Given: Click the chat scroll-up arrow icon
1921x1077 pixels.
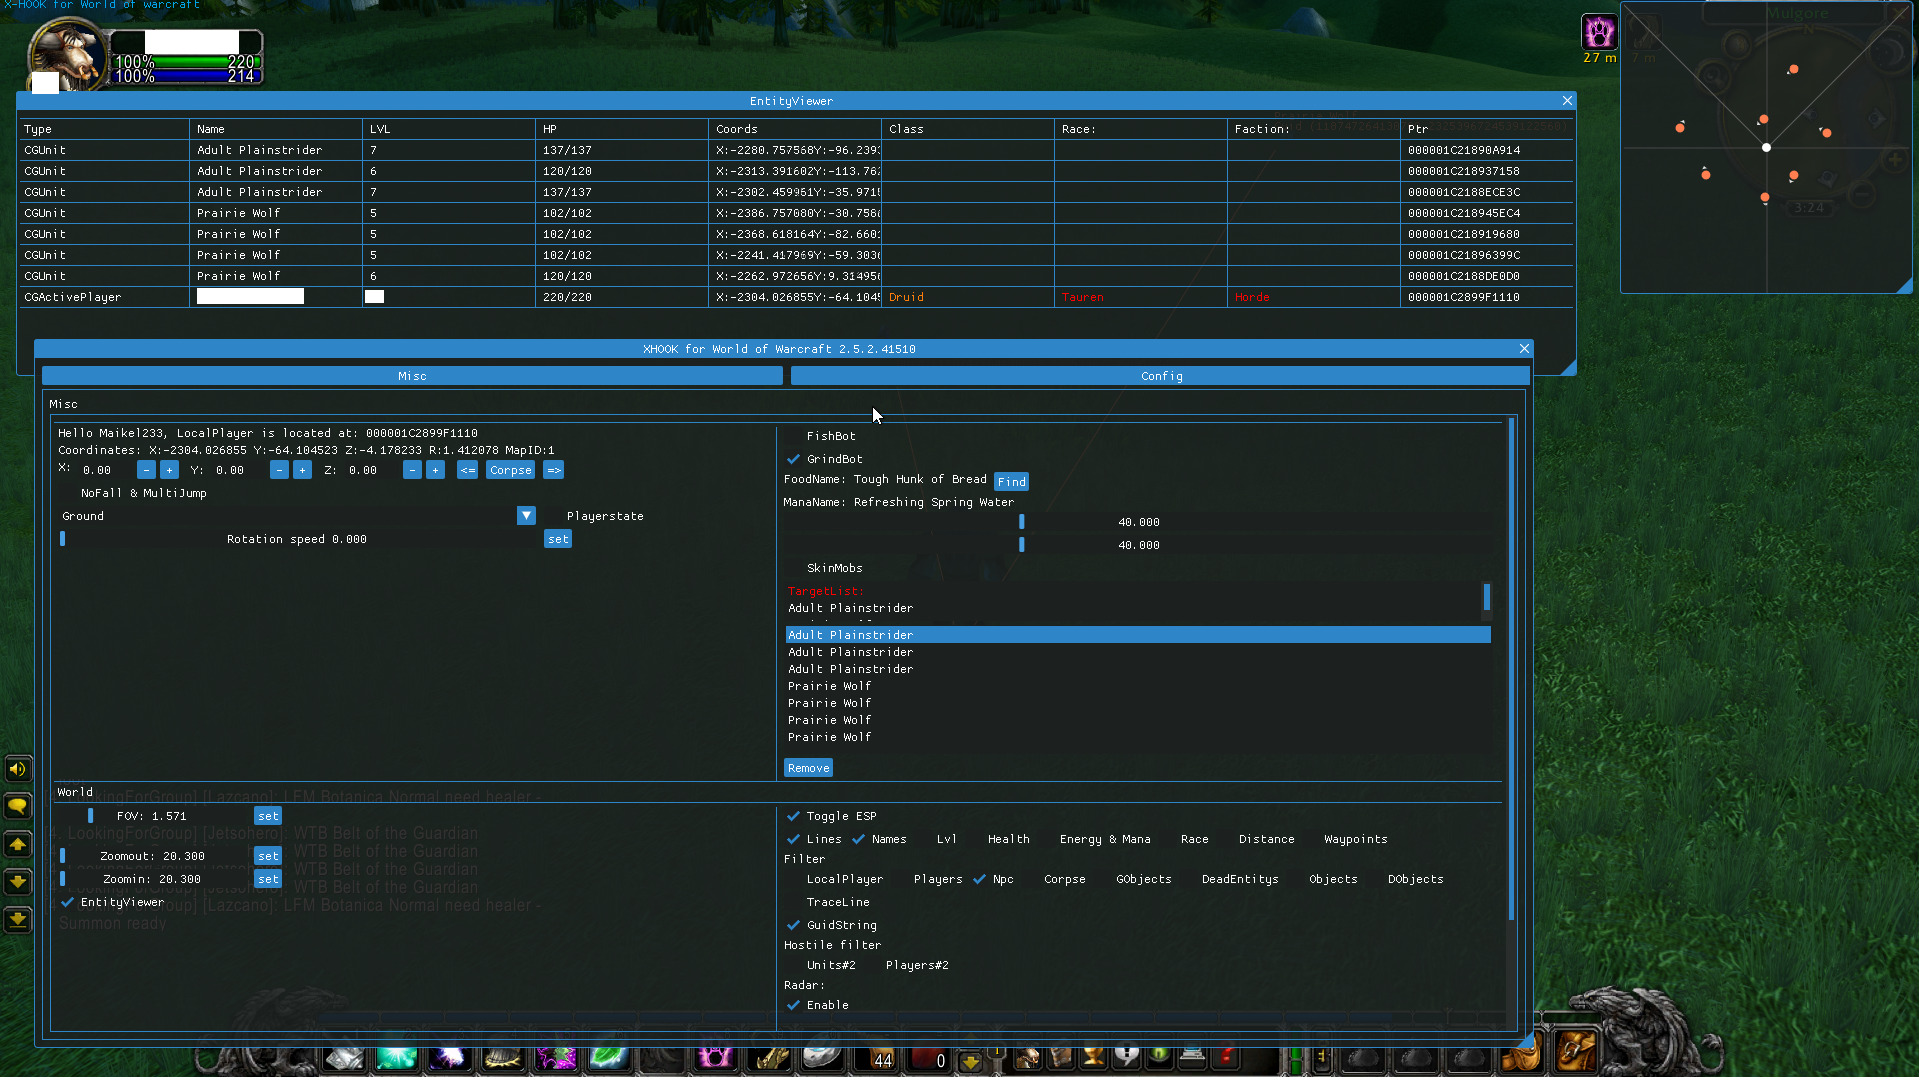Looking at the screenshot, I should (17, 845).
